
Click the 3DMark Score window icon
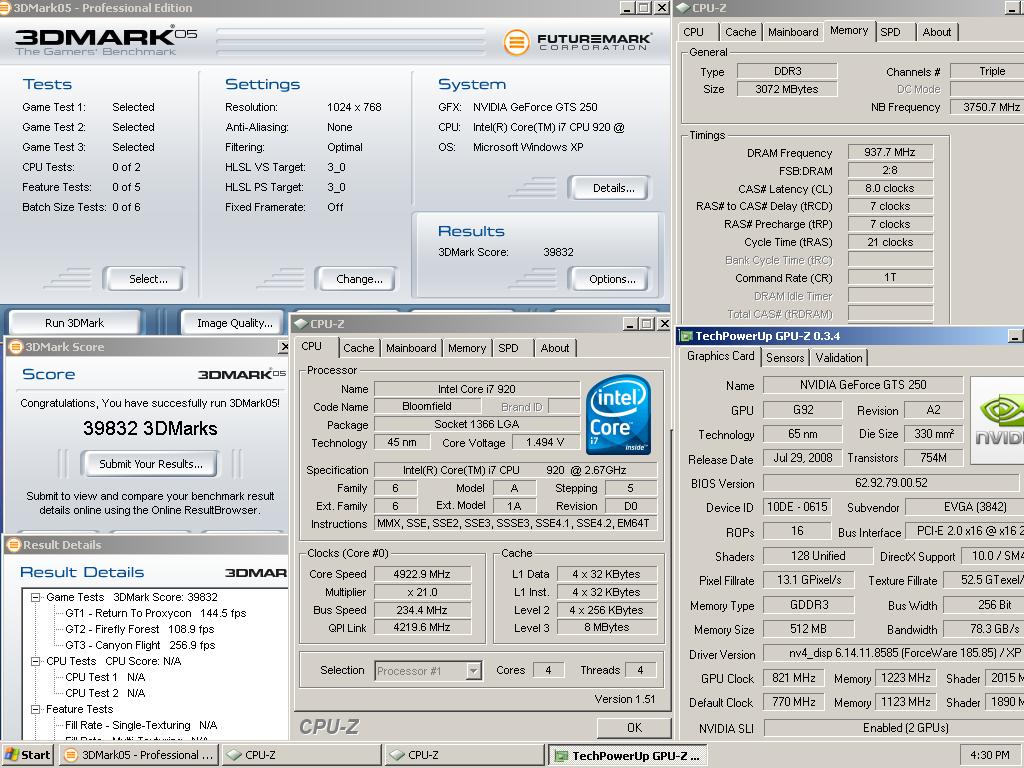tap(15, 347)
